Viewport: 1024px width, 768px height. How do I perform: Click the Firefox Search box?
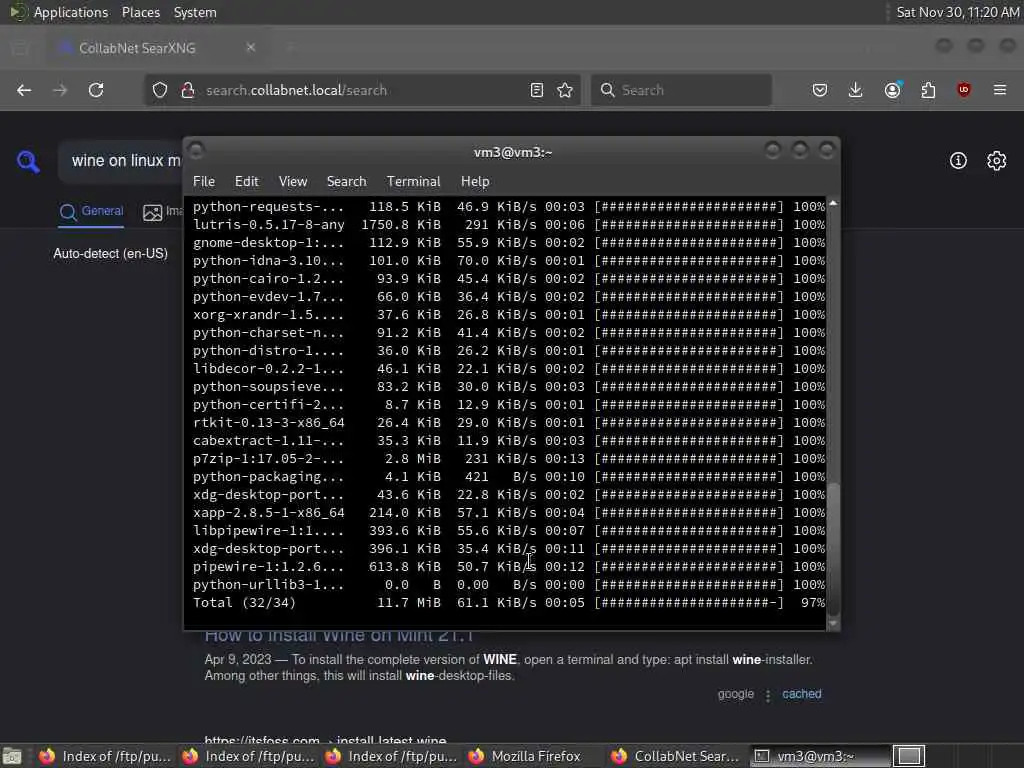[681, 90]
